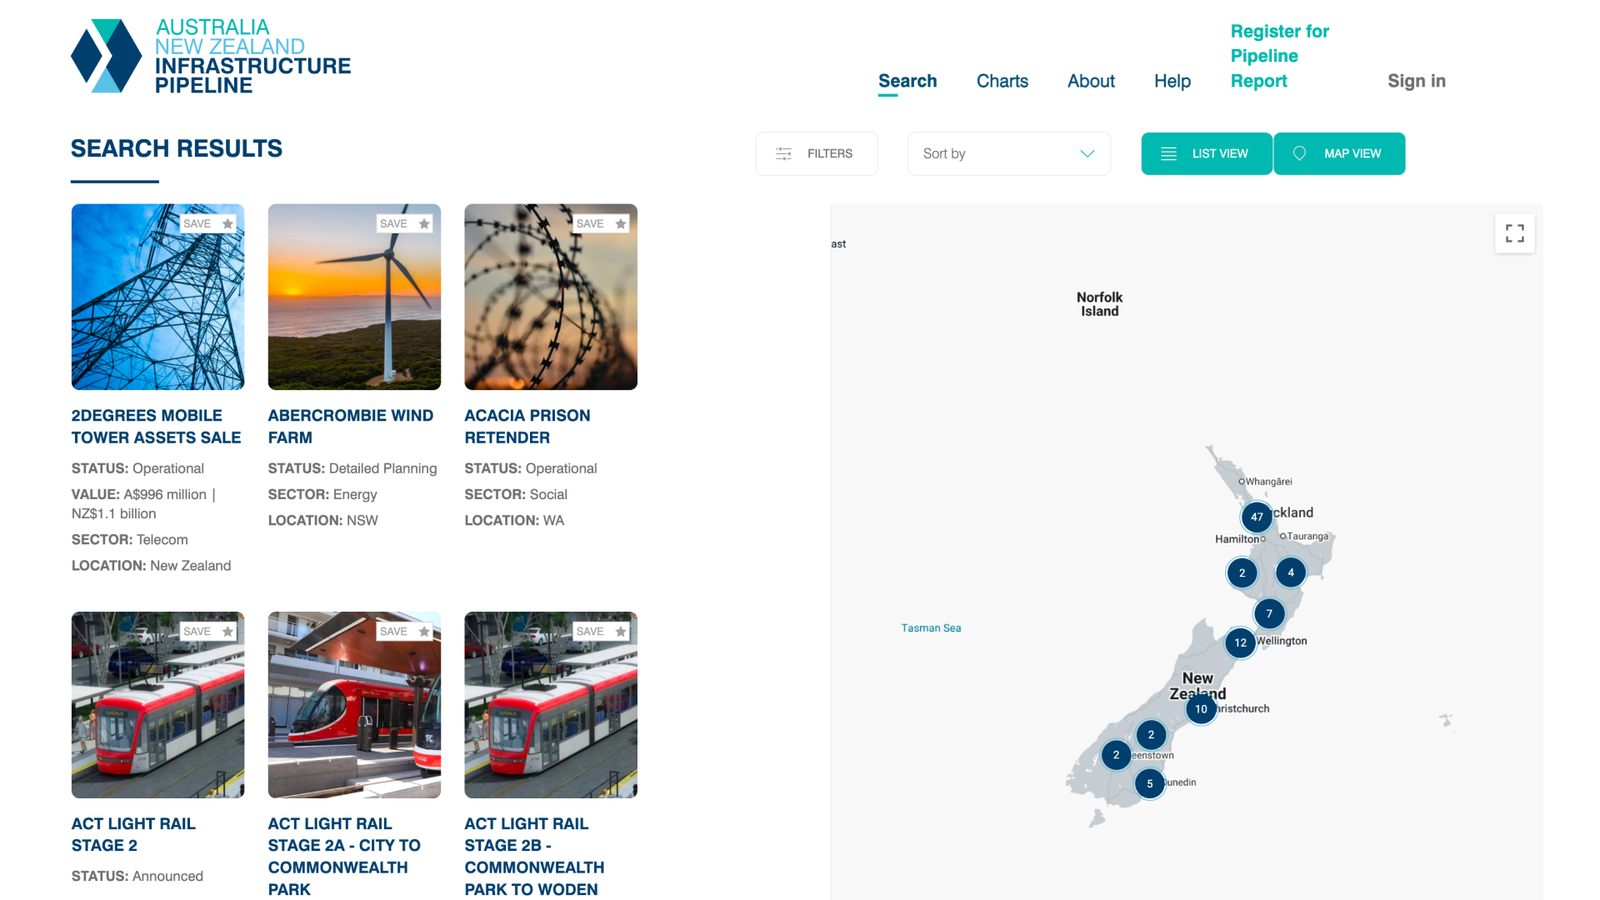
Task: Click Register for Pipeline Report link
Action: [1279, 56]
